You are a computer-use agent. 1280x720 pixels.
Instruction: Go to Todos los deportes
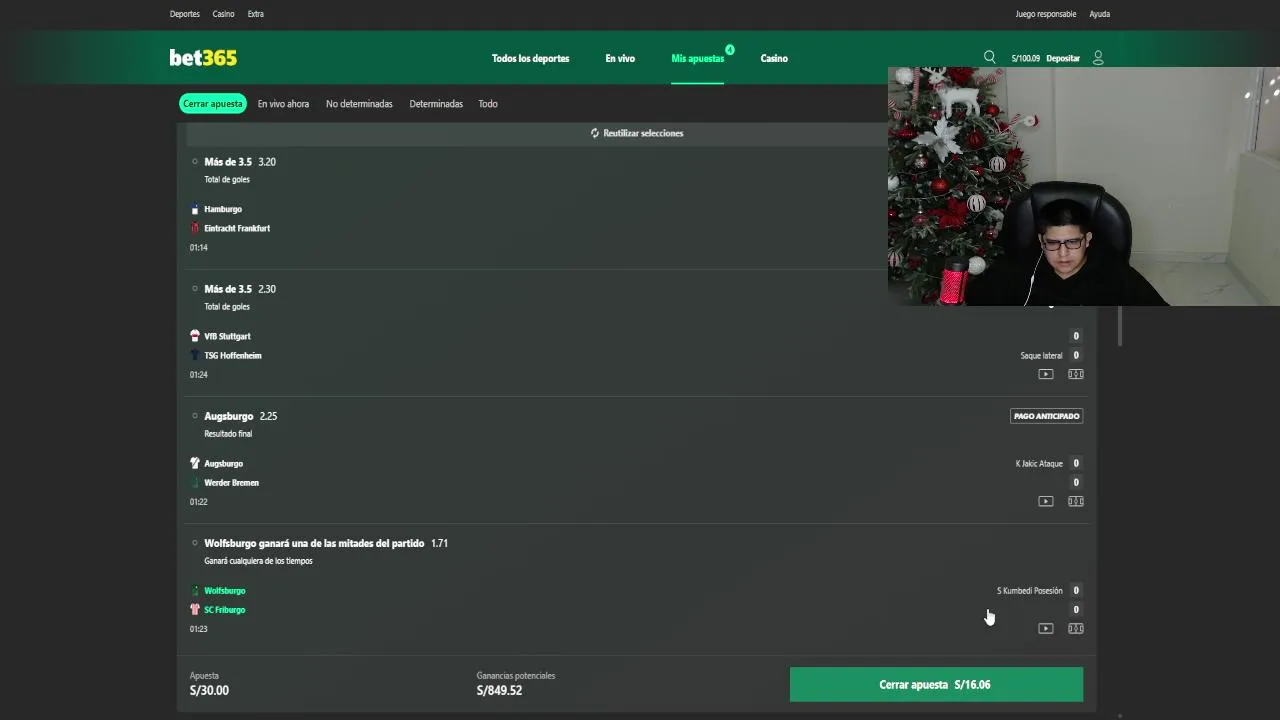coord(530,58)
